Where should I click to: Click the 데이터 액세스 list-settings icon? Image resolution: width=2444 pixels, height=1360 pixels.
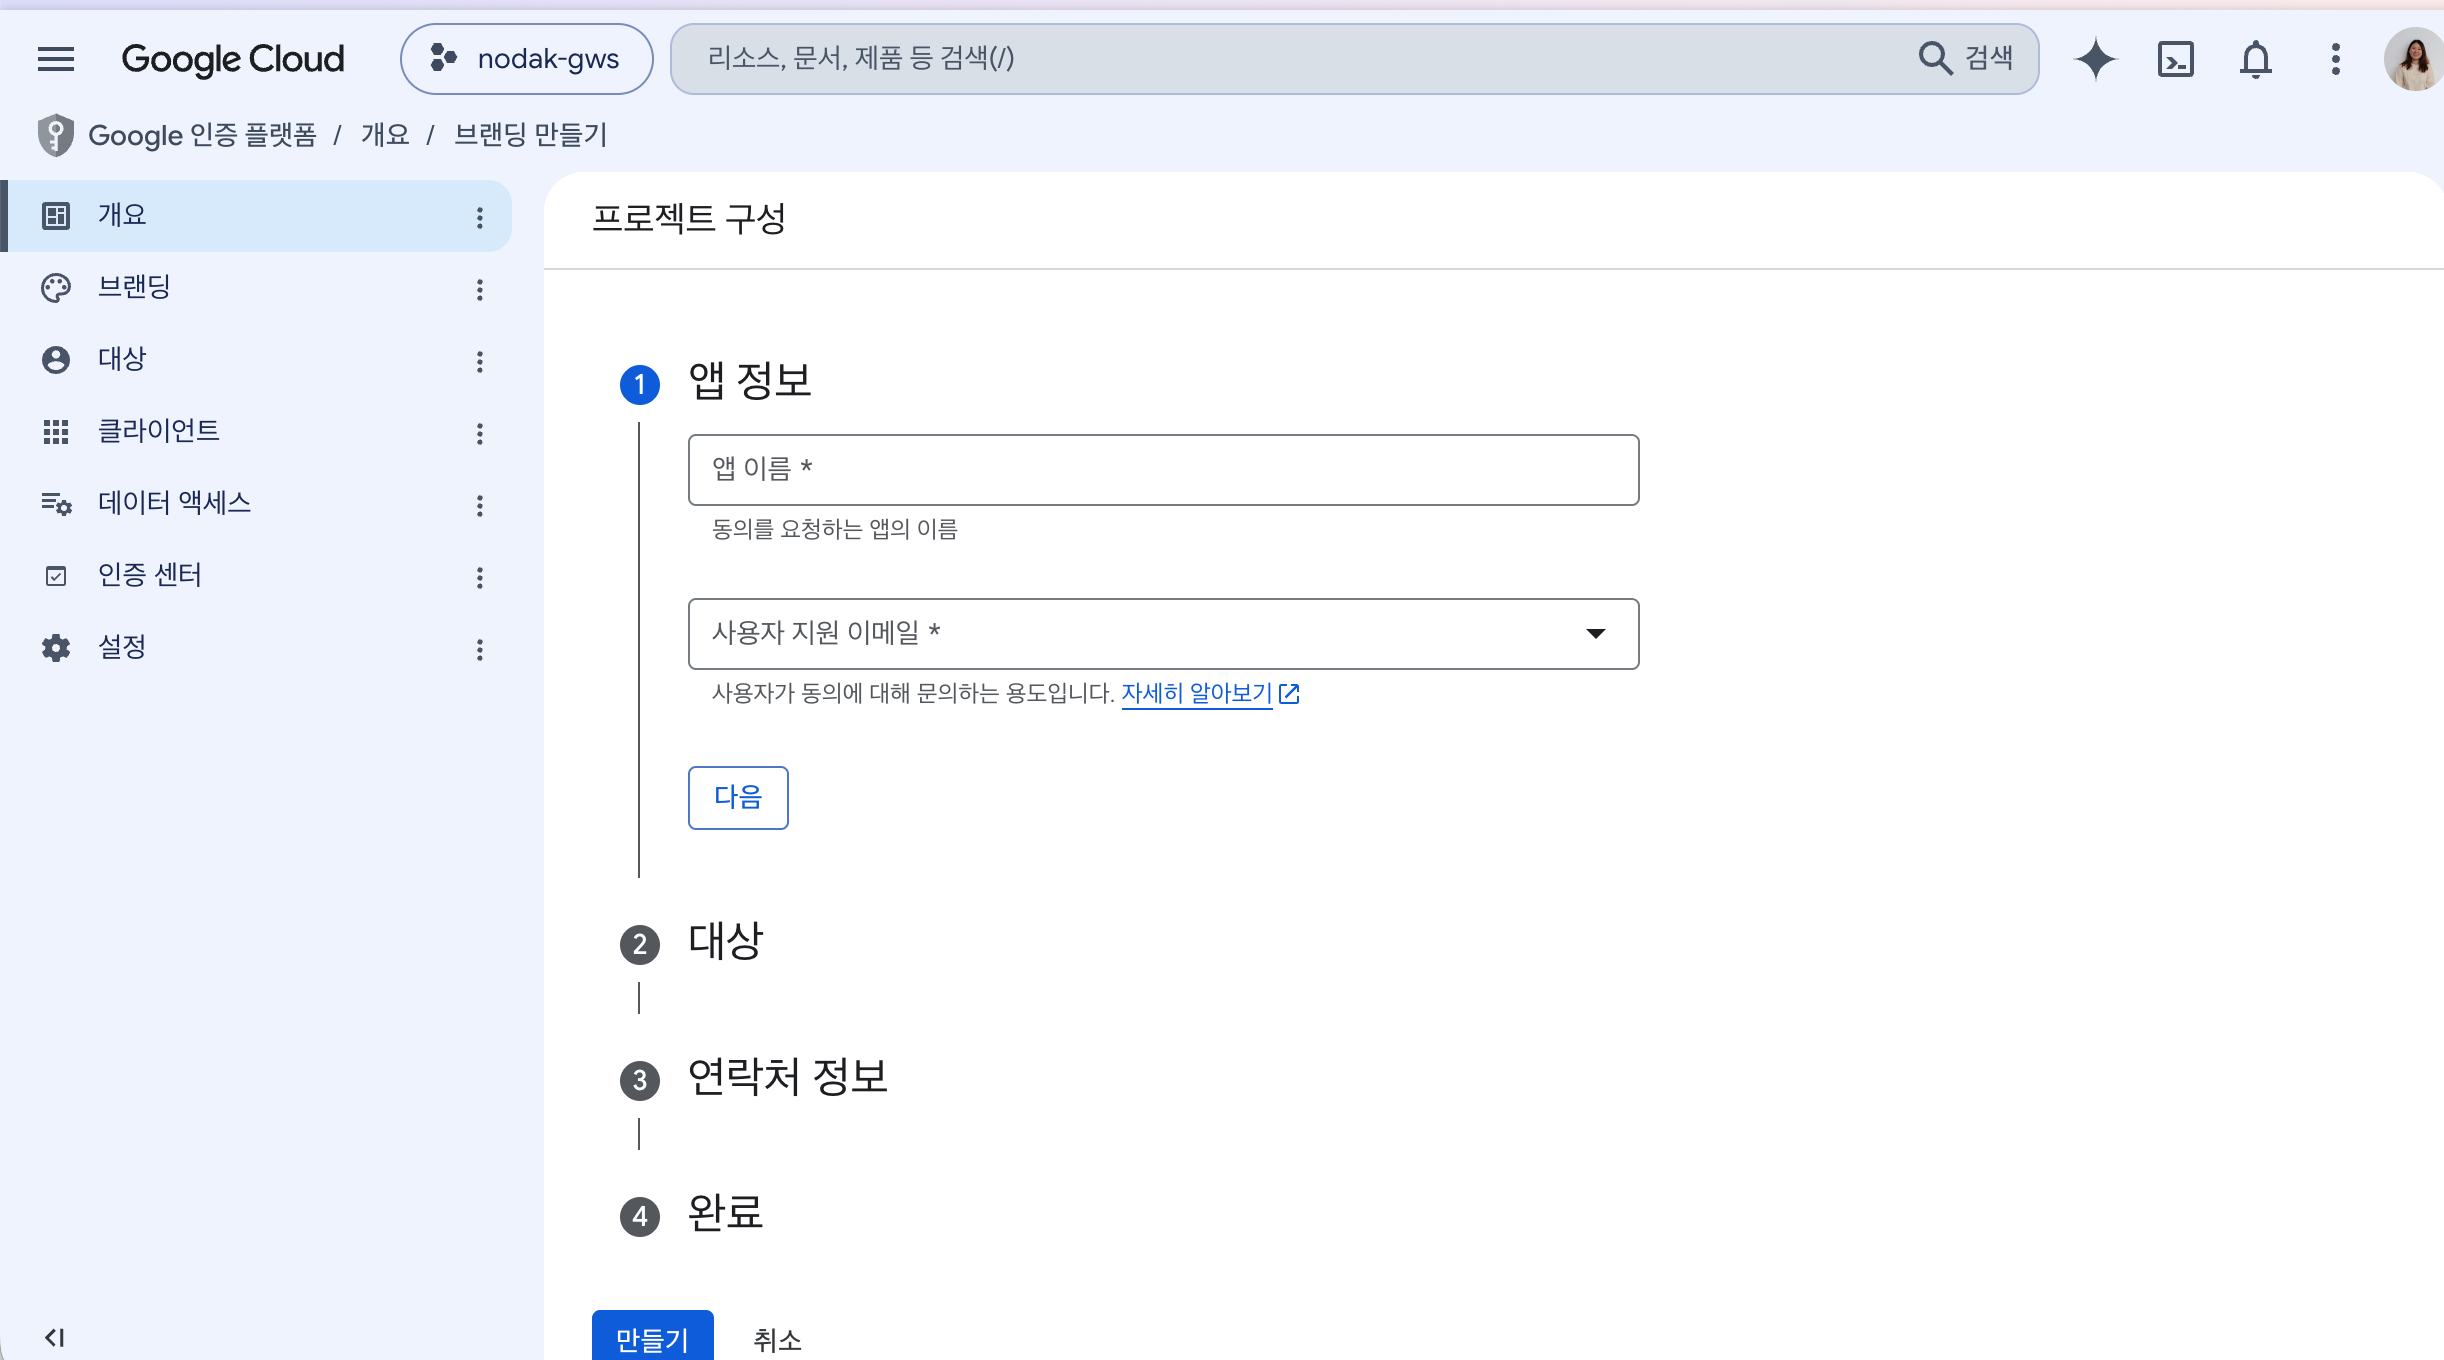coord(56,504)
